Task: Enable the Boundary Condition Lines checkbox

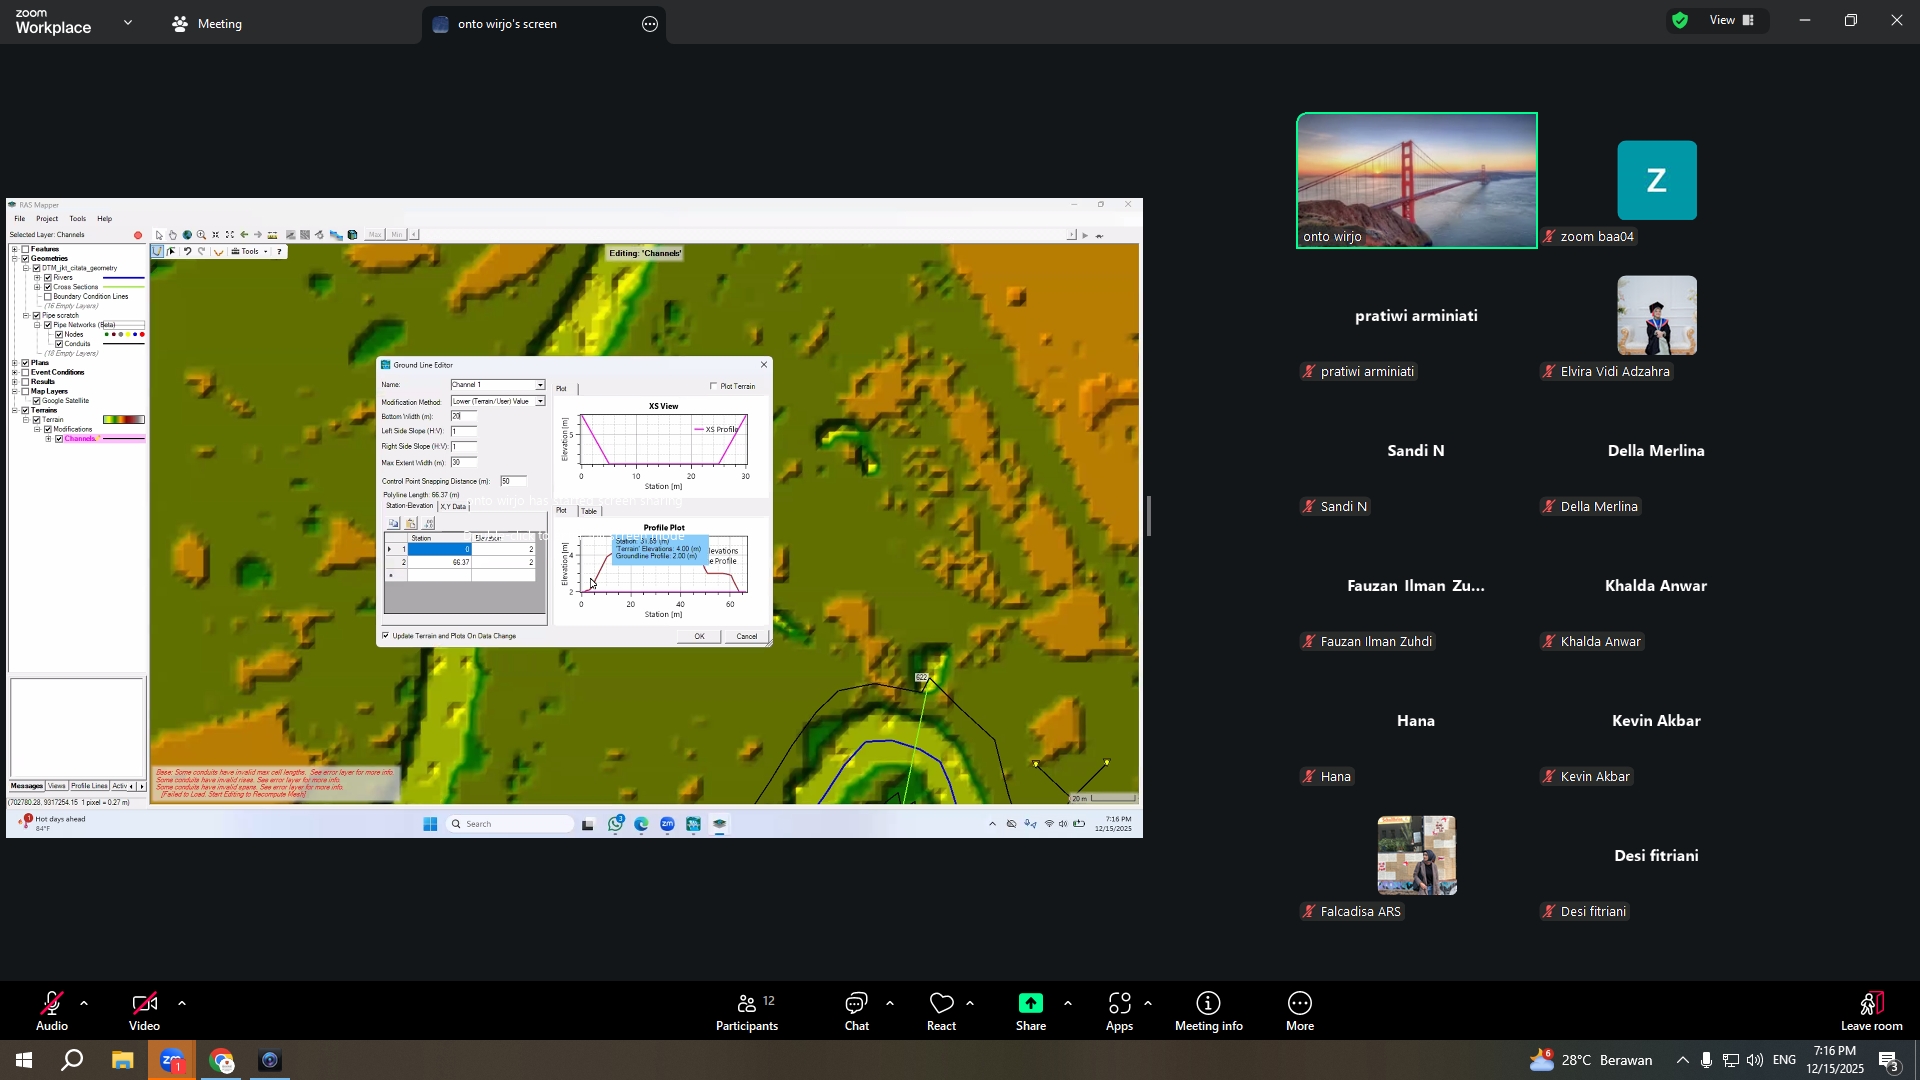Action: click(x=48, y=297)
